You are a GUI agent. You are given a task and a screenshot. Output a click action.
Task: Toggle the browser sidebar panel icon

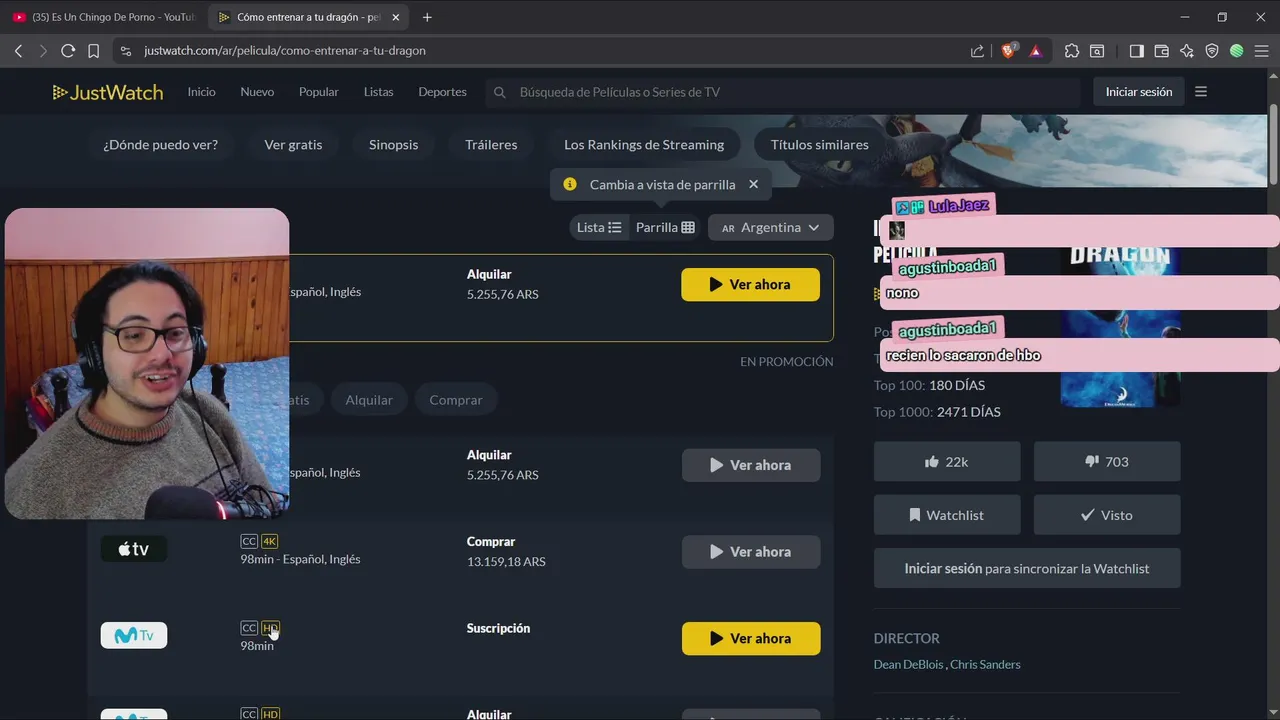pos(1137,51)
